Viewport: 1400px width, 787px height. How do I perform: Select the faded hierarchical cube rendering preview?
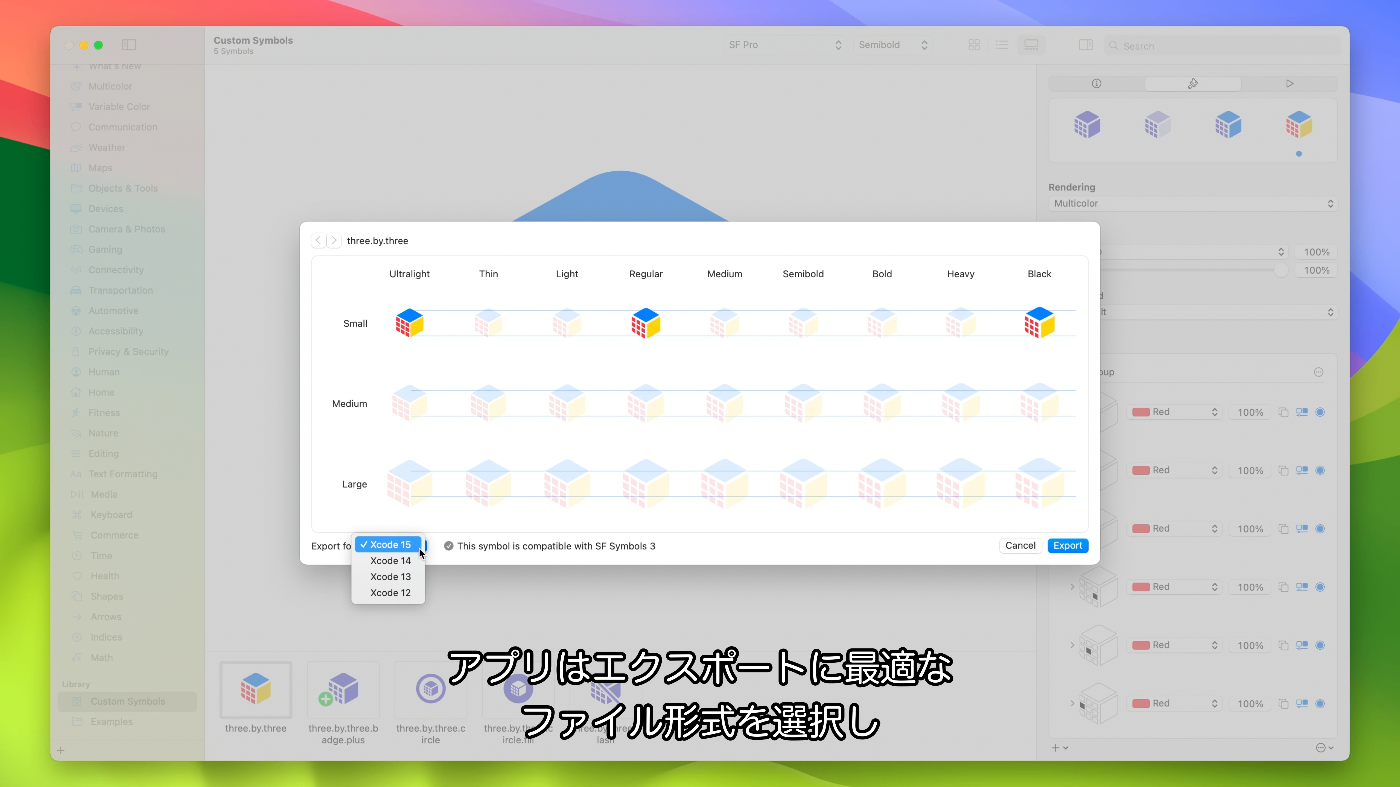point(1158,125)
